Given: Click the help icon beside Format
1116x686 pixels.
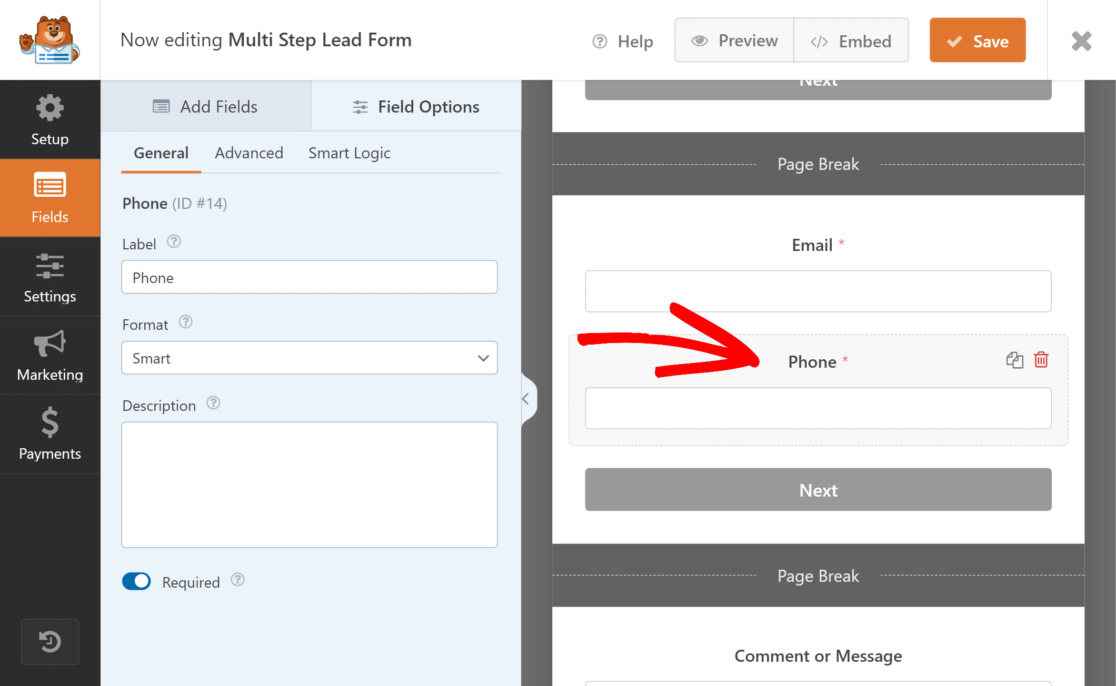Looking at the screenshot, I should click(185, 323).
